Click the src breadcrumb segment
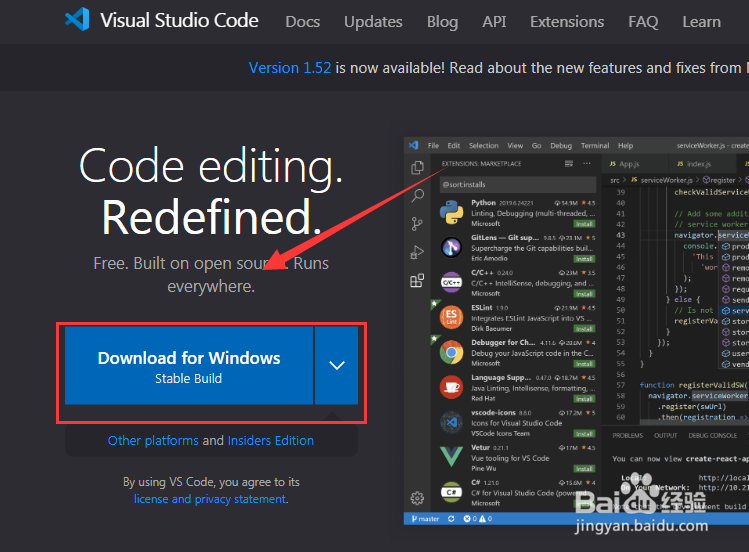 (x=615, y=180)
